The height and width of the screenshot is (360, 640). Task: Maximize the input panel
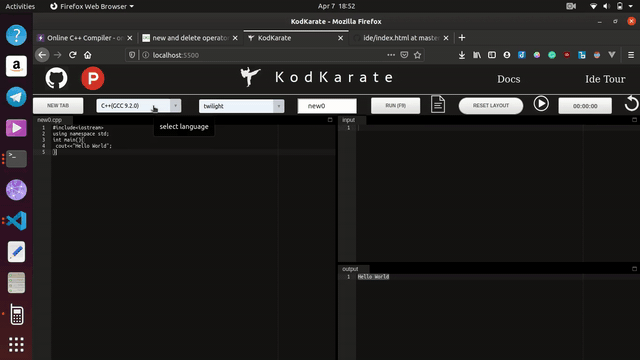[634, 120]
